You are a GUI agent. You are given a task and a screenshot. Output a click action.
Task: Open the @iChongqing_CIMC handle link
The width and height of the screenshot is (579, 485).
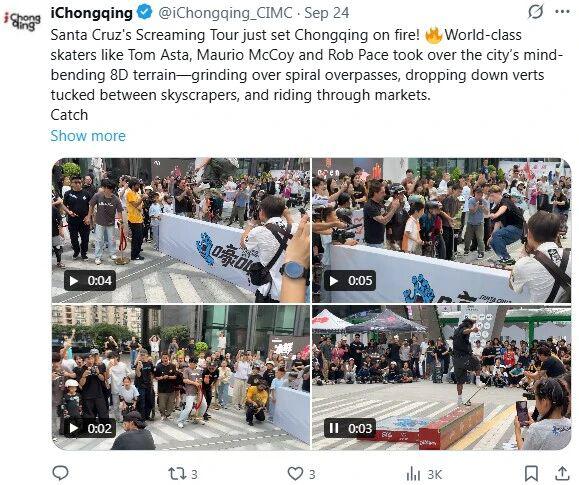(225, 13)
